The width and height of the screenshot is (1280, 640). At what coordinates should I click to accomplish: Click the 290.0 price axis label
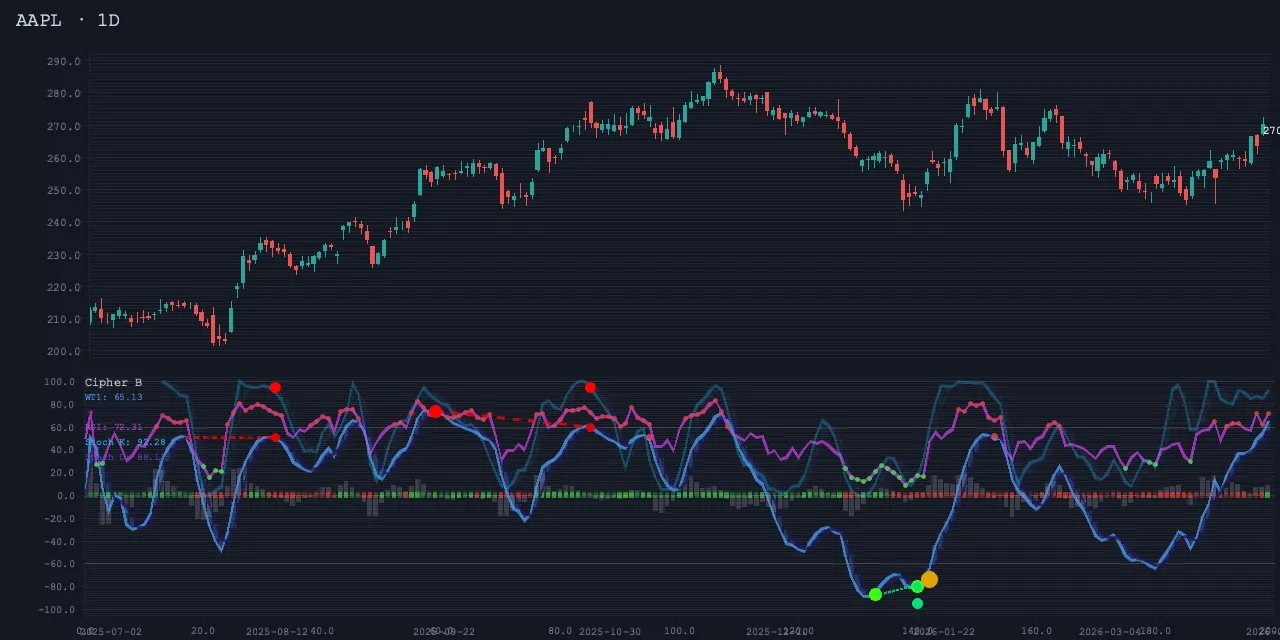pos(63,62)
